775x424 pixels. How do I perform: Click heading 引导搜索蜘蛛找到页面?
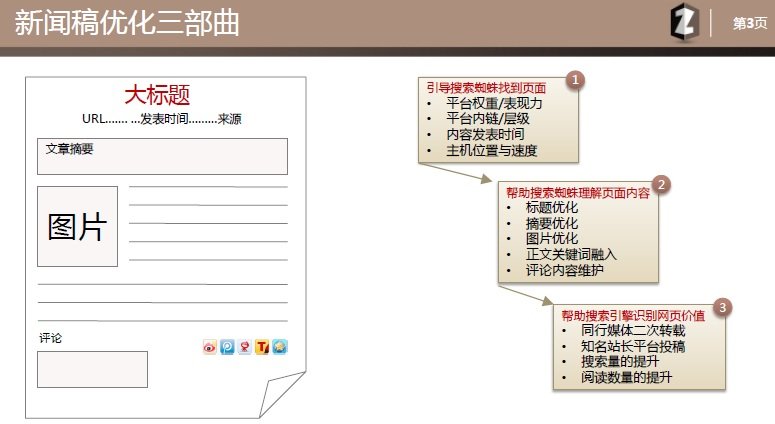(486, 88)
